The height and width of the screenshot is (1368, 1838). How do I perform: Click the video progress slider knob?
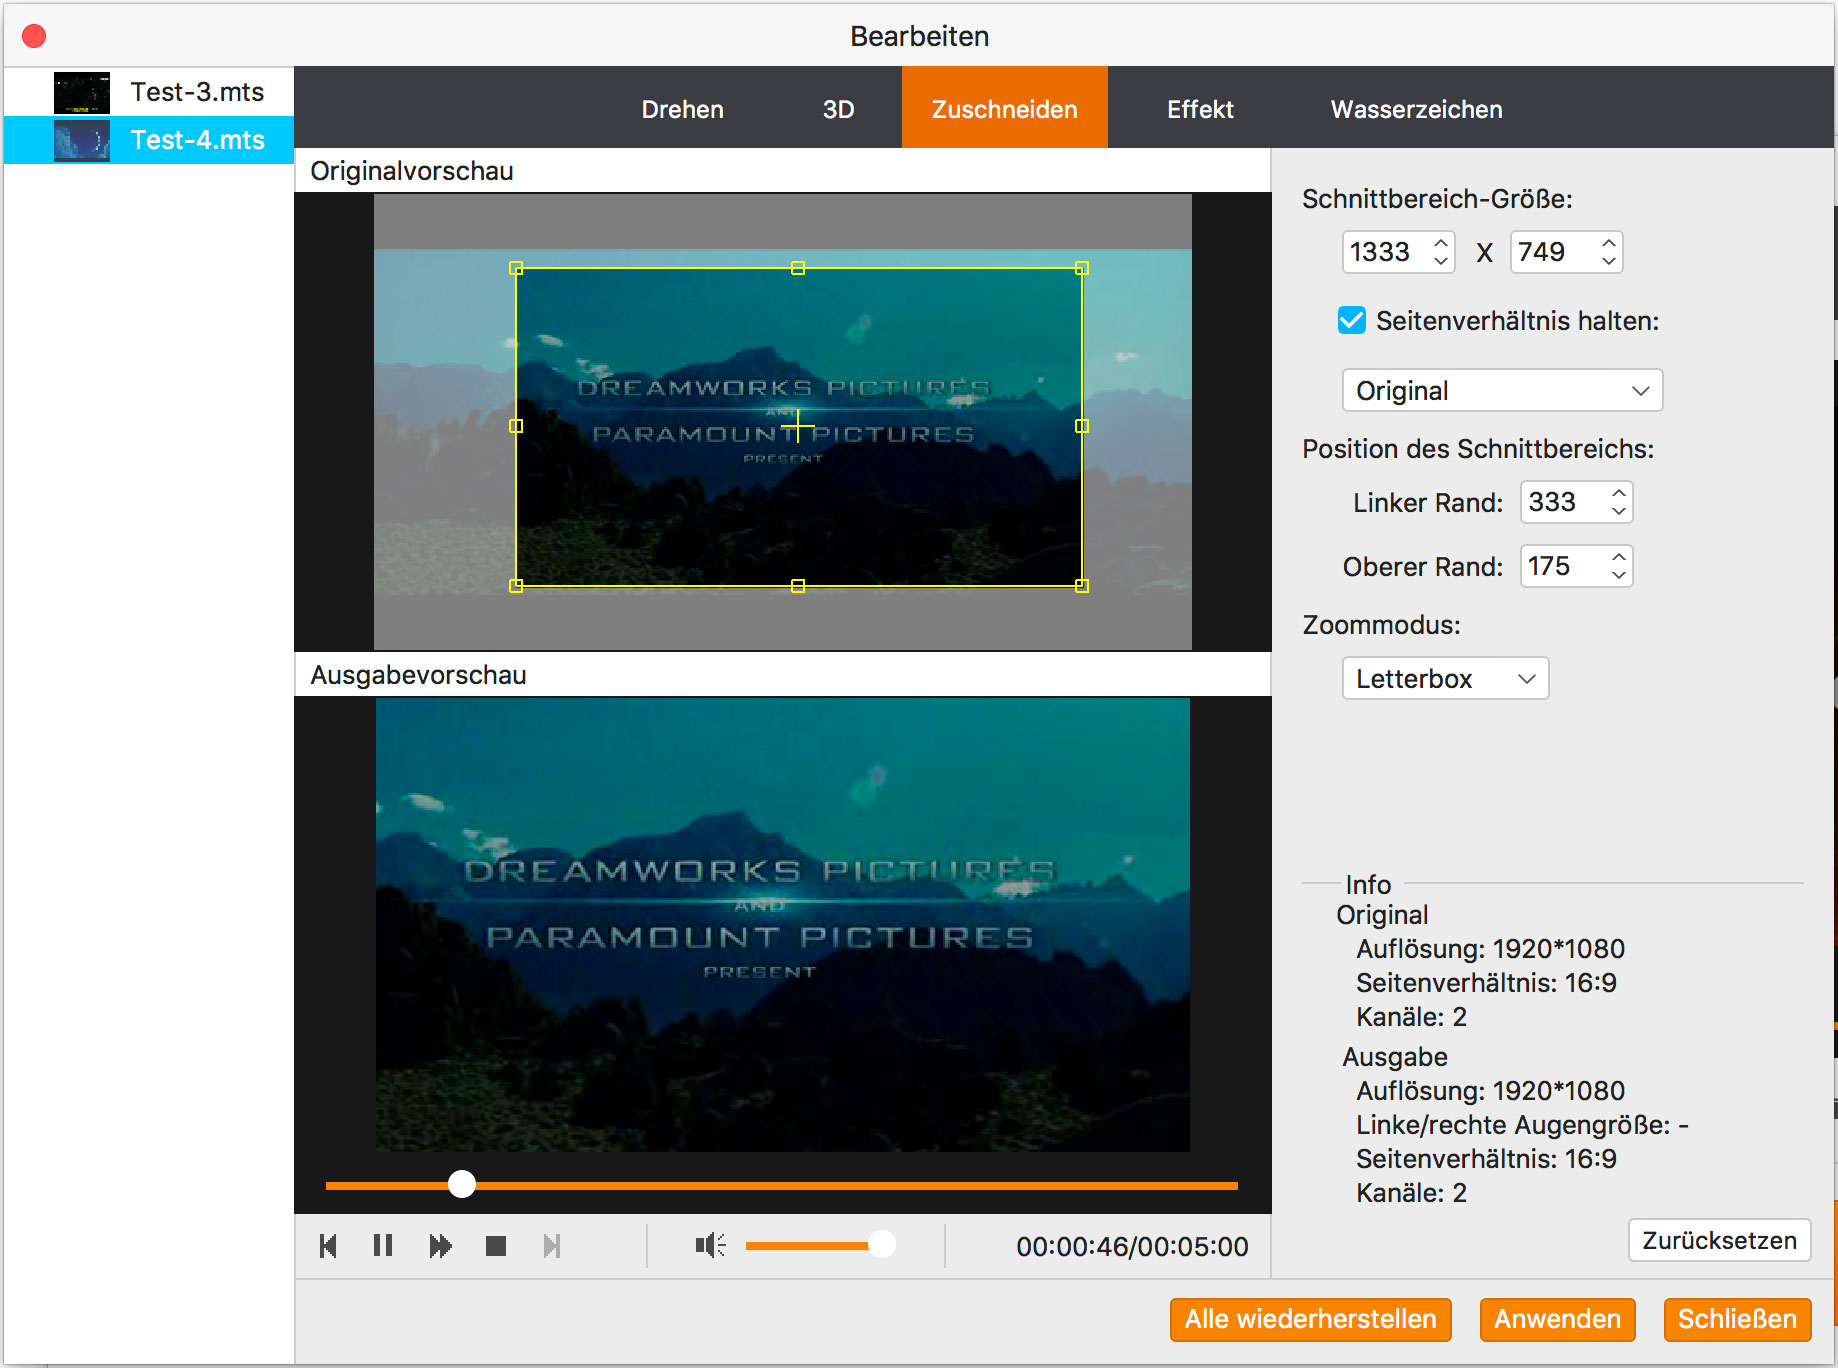462,1184
